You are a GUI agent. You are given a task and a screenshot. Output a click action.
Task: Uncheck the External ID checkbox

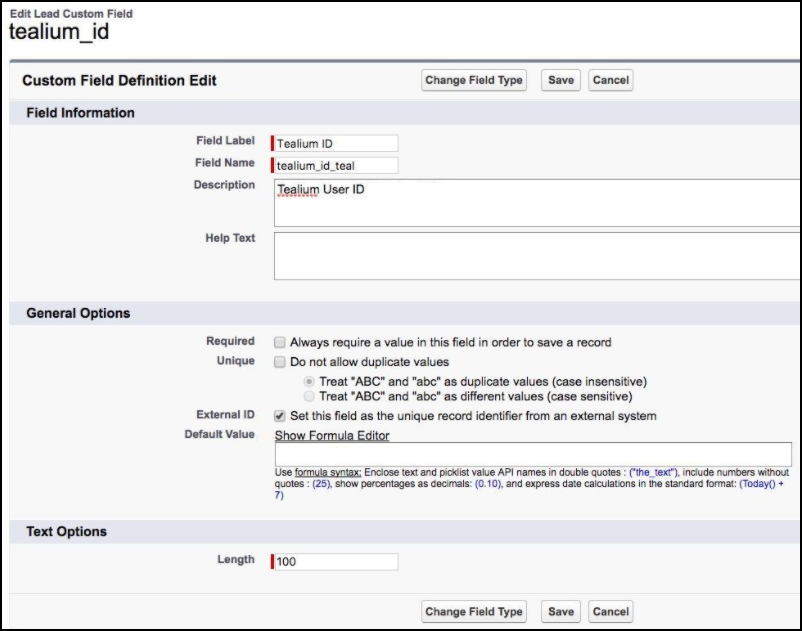pyautogui.click(x=281, y=416)
